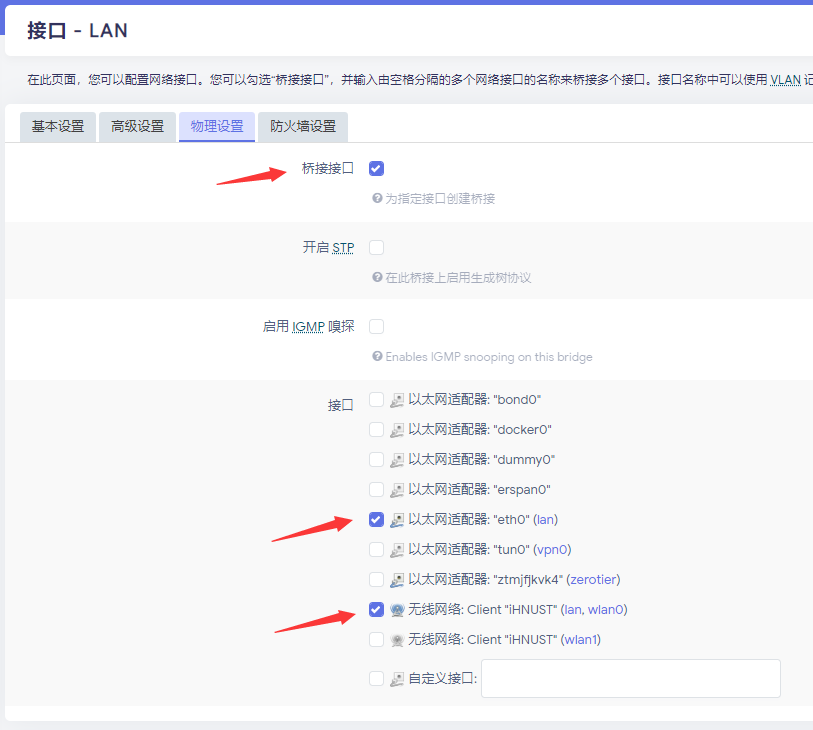The width and height of the screenshot is (813, 730).
Task: Click the wlan0 wireless network icon
Action: click(397, 610)
